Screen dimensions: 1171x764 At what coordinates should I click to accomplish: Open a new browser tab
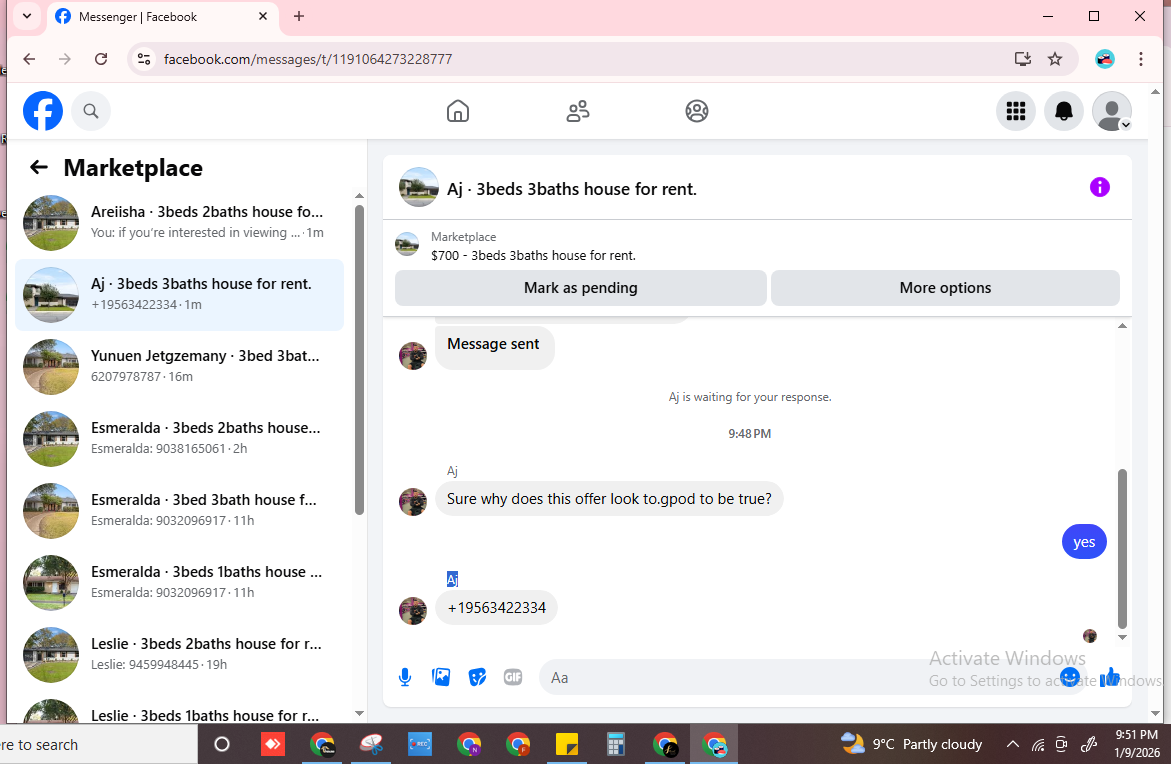click(x=299, y=16)
